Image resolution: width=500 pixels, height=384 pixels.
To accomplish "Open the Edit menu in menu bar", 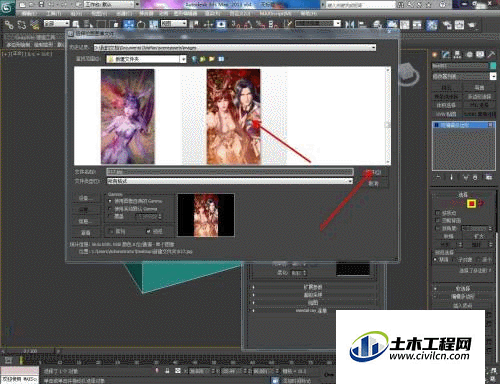I will click(x=29, y=14).
